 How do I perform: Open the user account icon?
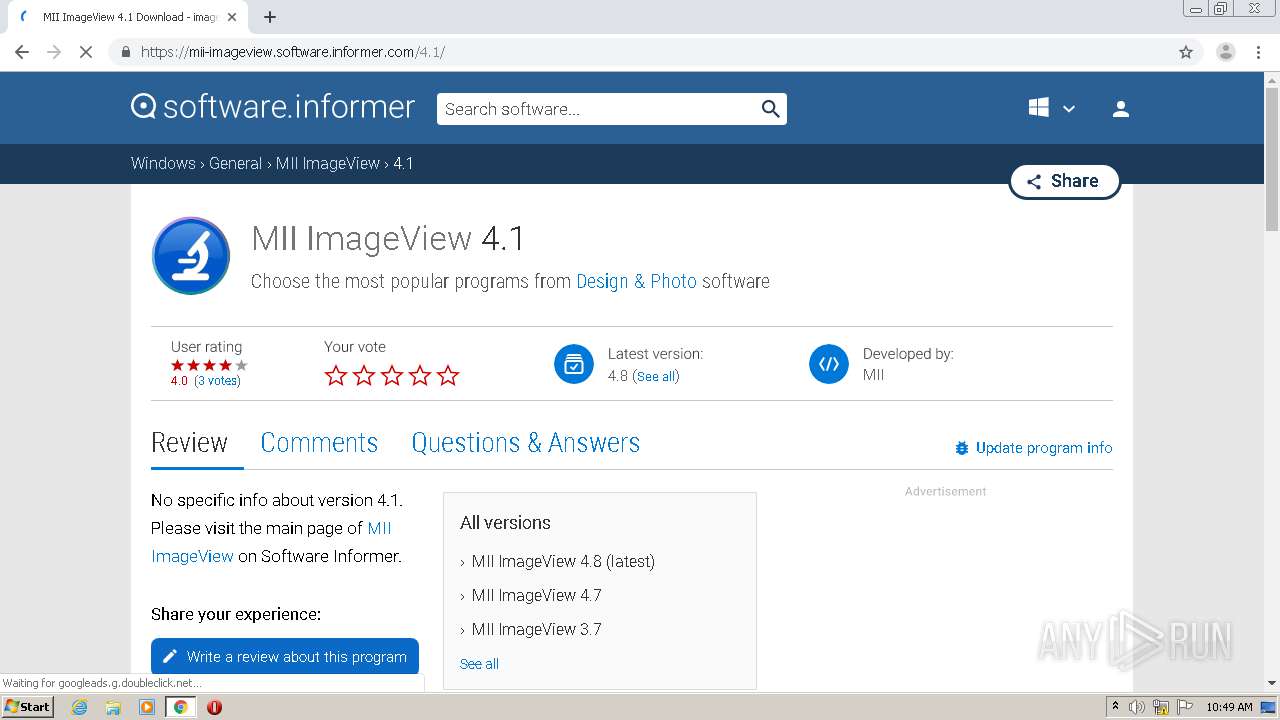click(1121, 109)
